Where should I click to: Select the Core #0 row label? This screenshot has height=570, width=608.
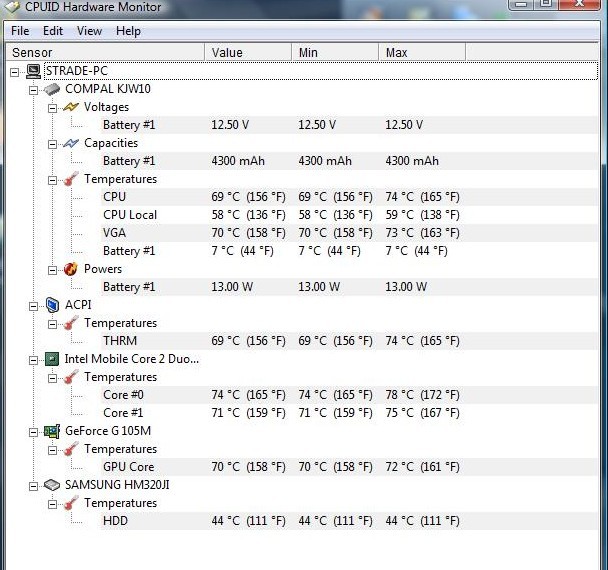[123, 395]
